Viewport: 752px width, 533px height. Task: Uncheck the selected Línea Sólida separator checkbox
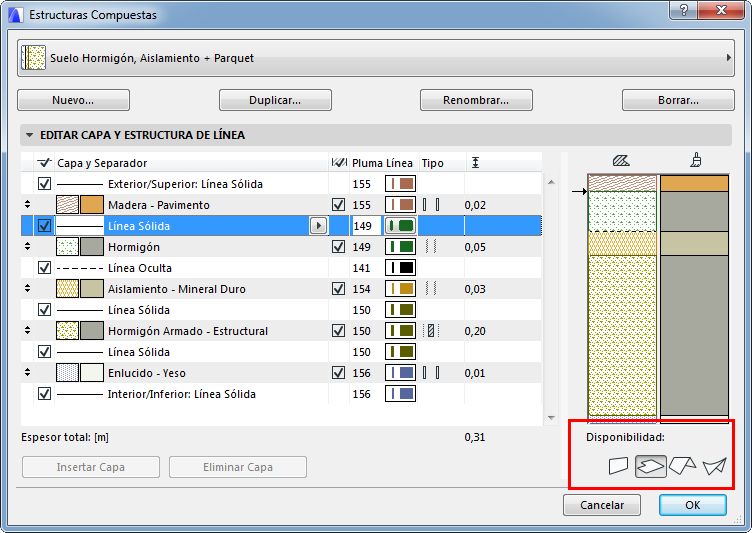44,225
